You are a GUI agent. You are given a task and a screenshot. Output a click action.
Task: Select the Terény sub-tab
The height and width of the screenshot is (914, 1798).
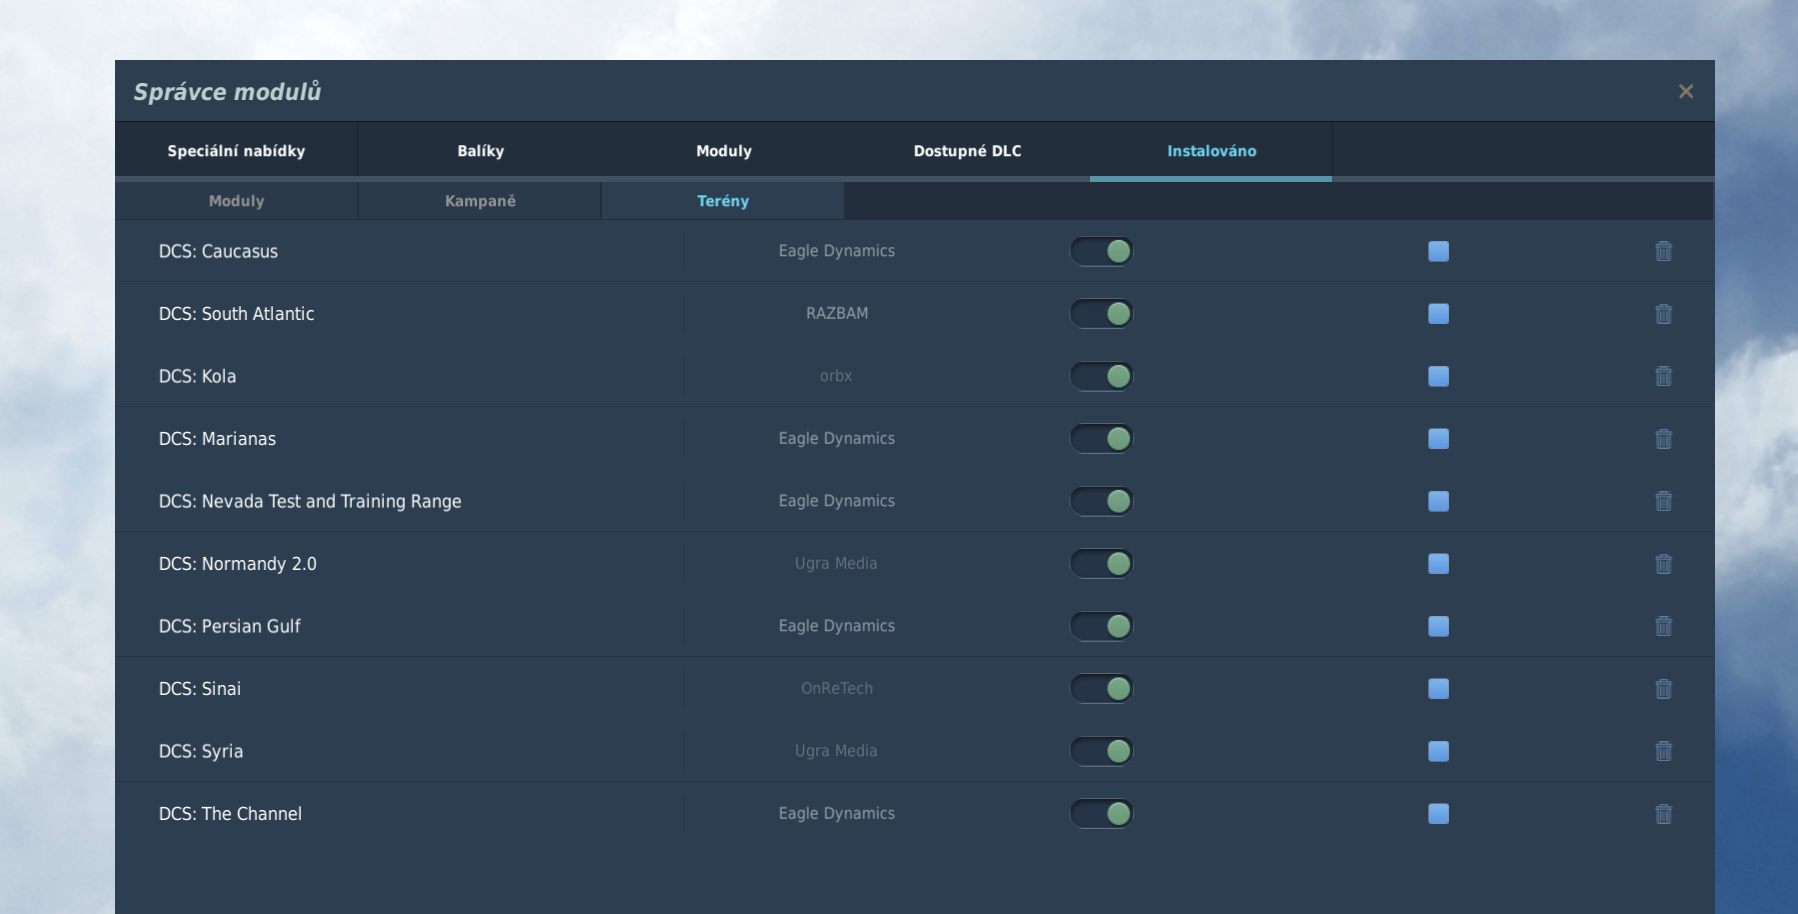723,201
